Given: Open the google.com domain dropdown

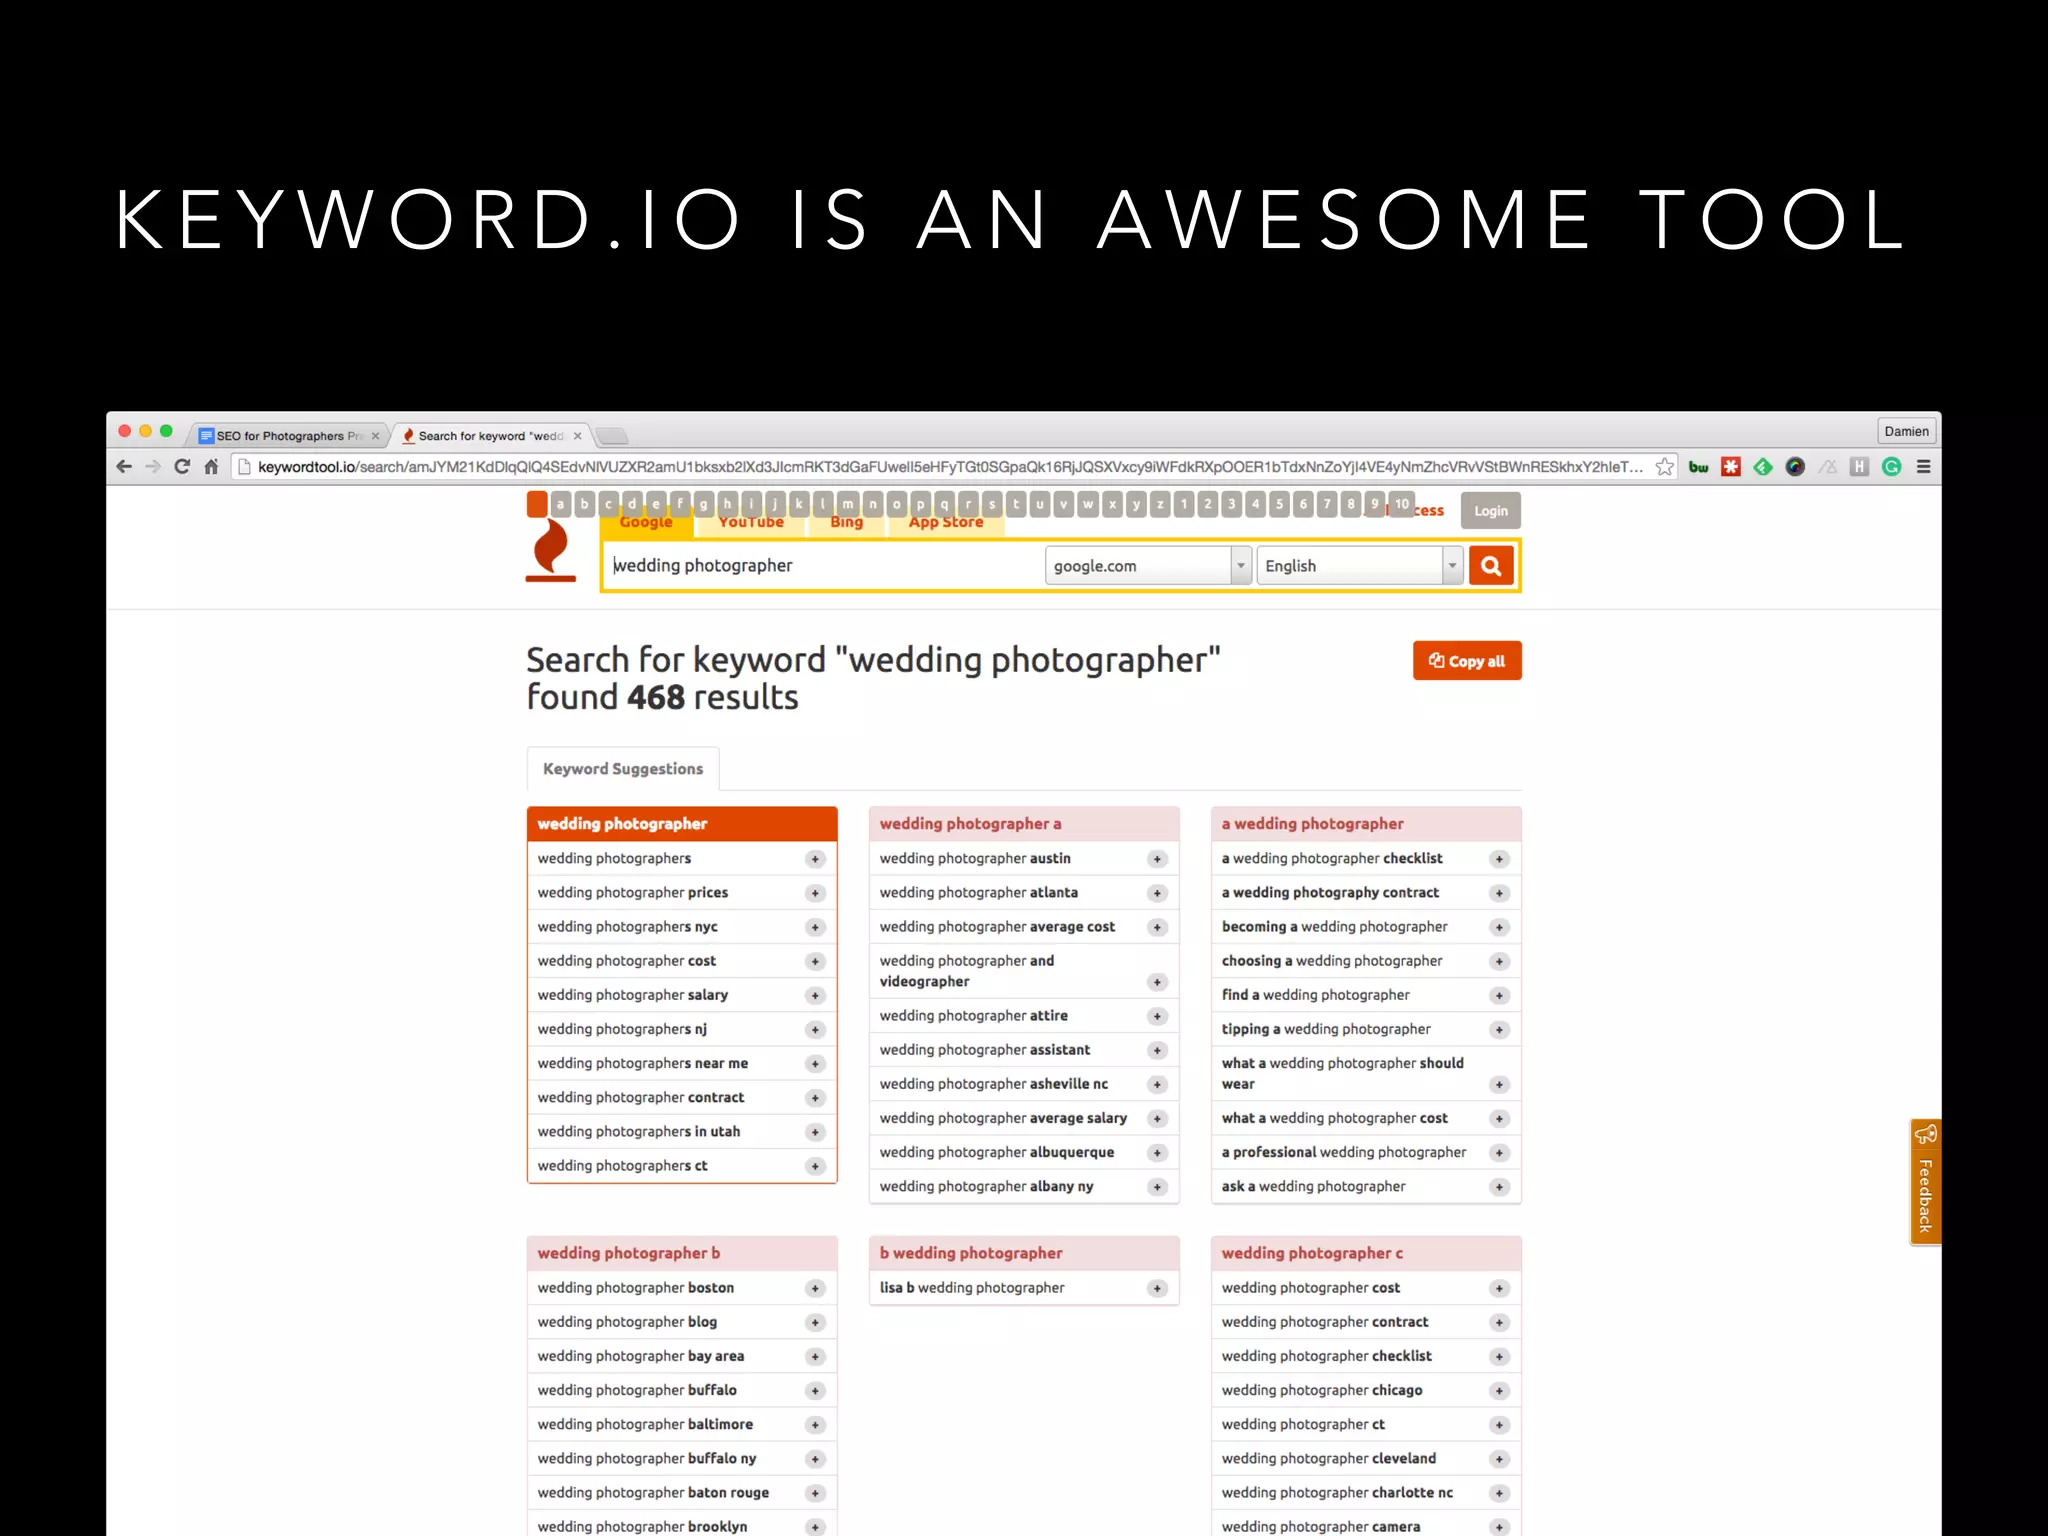Looking at the screenshot, I should [x=1148, y=566].
